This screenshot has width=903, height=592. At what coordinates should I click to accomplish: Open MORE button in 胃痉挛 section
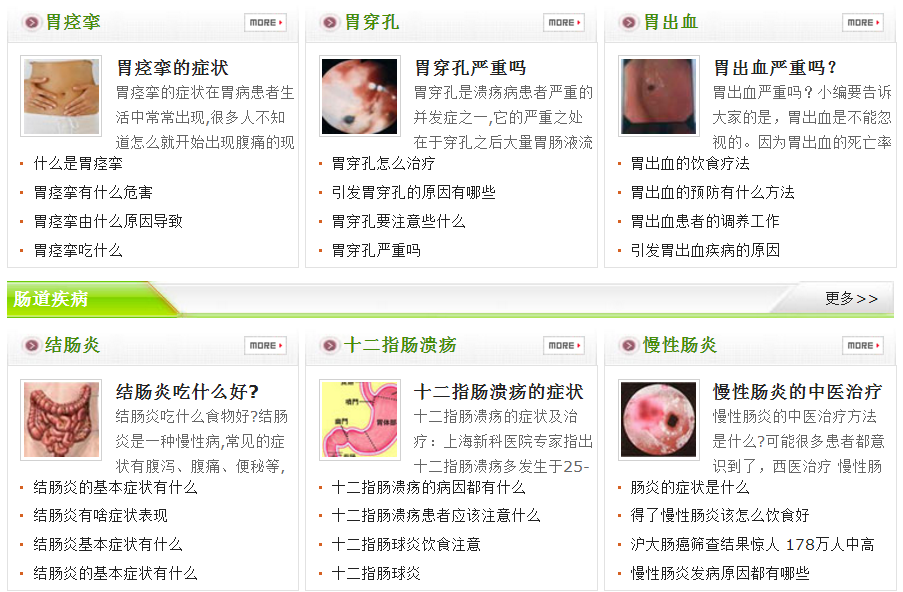[x=265, y=22]
